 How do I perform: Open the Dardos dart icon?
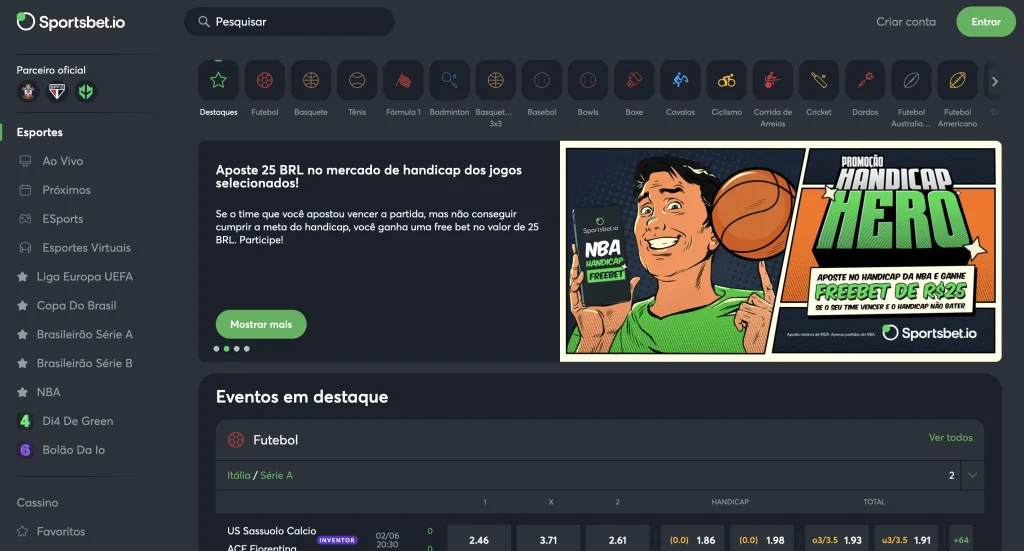coord(865,81)
